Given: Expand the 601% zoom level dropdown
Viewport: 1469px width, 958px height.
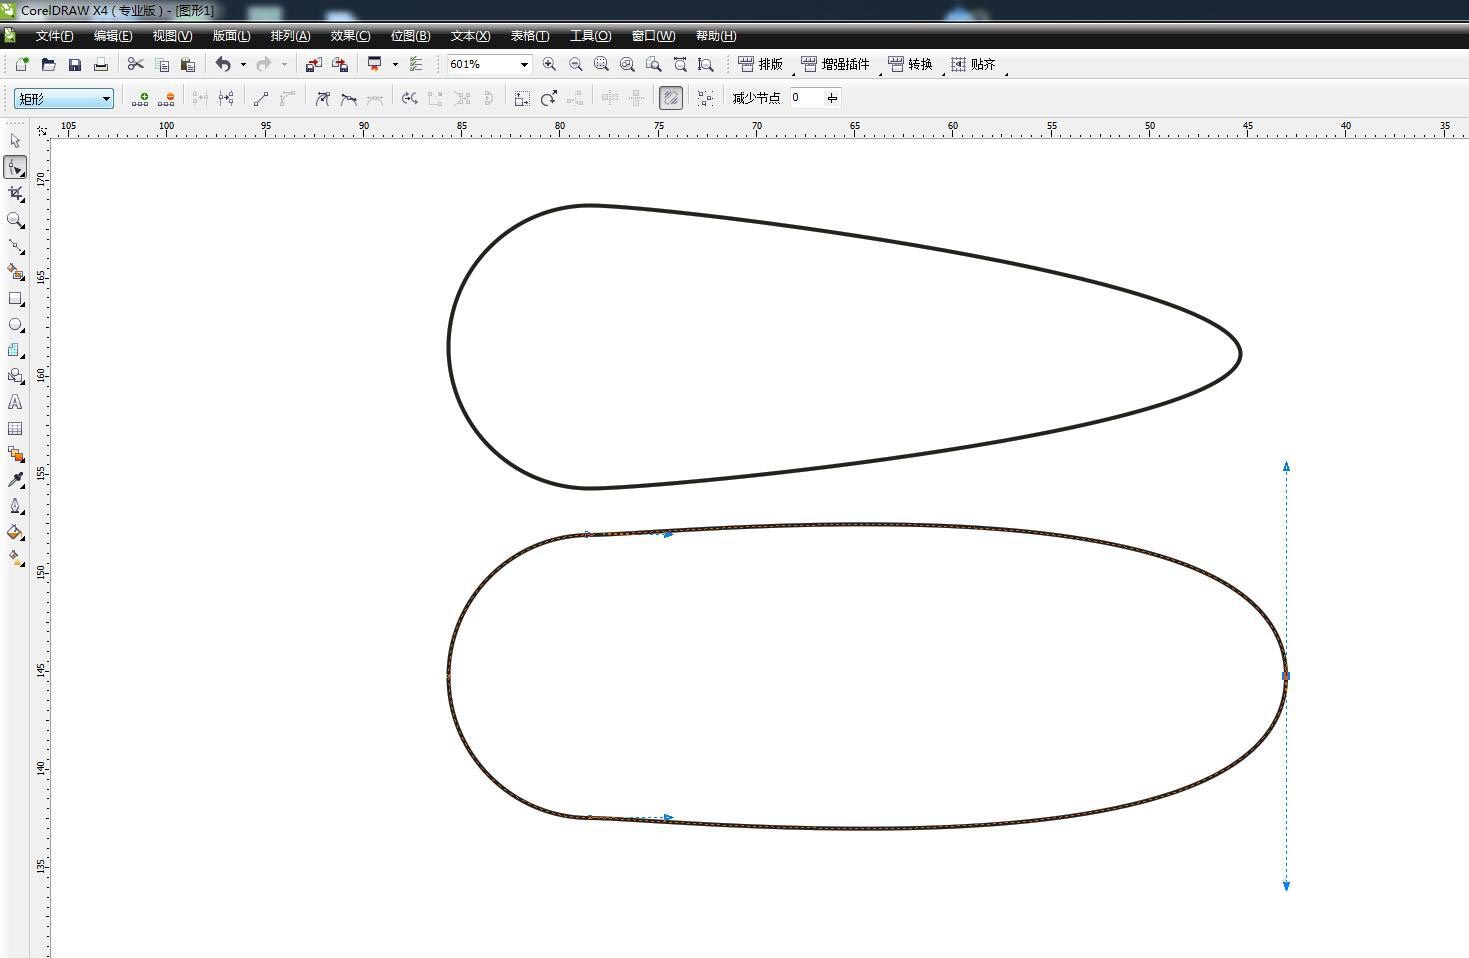Looking at the screenshot, I should pyautogui.click(x=523, y=64).
